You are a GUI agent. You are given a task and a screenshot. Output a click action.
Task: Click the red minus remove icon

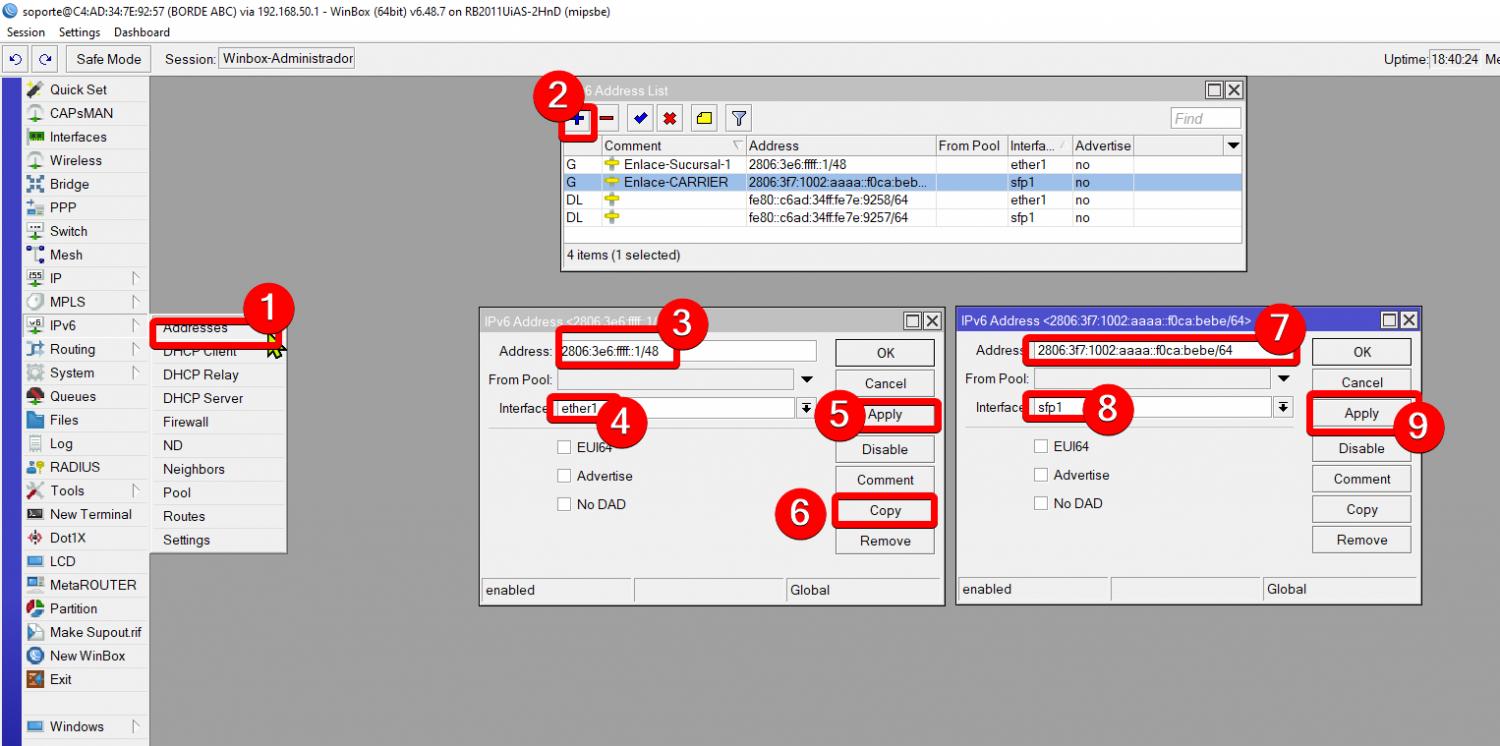coord(608,119)
